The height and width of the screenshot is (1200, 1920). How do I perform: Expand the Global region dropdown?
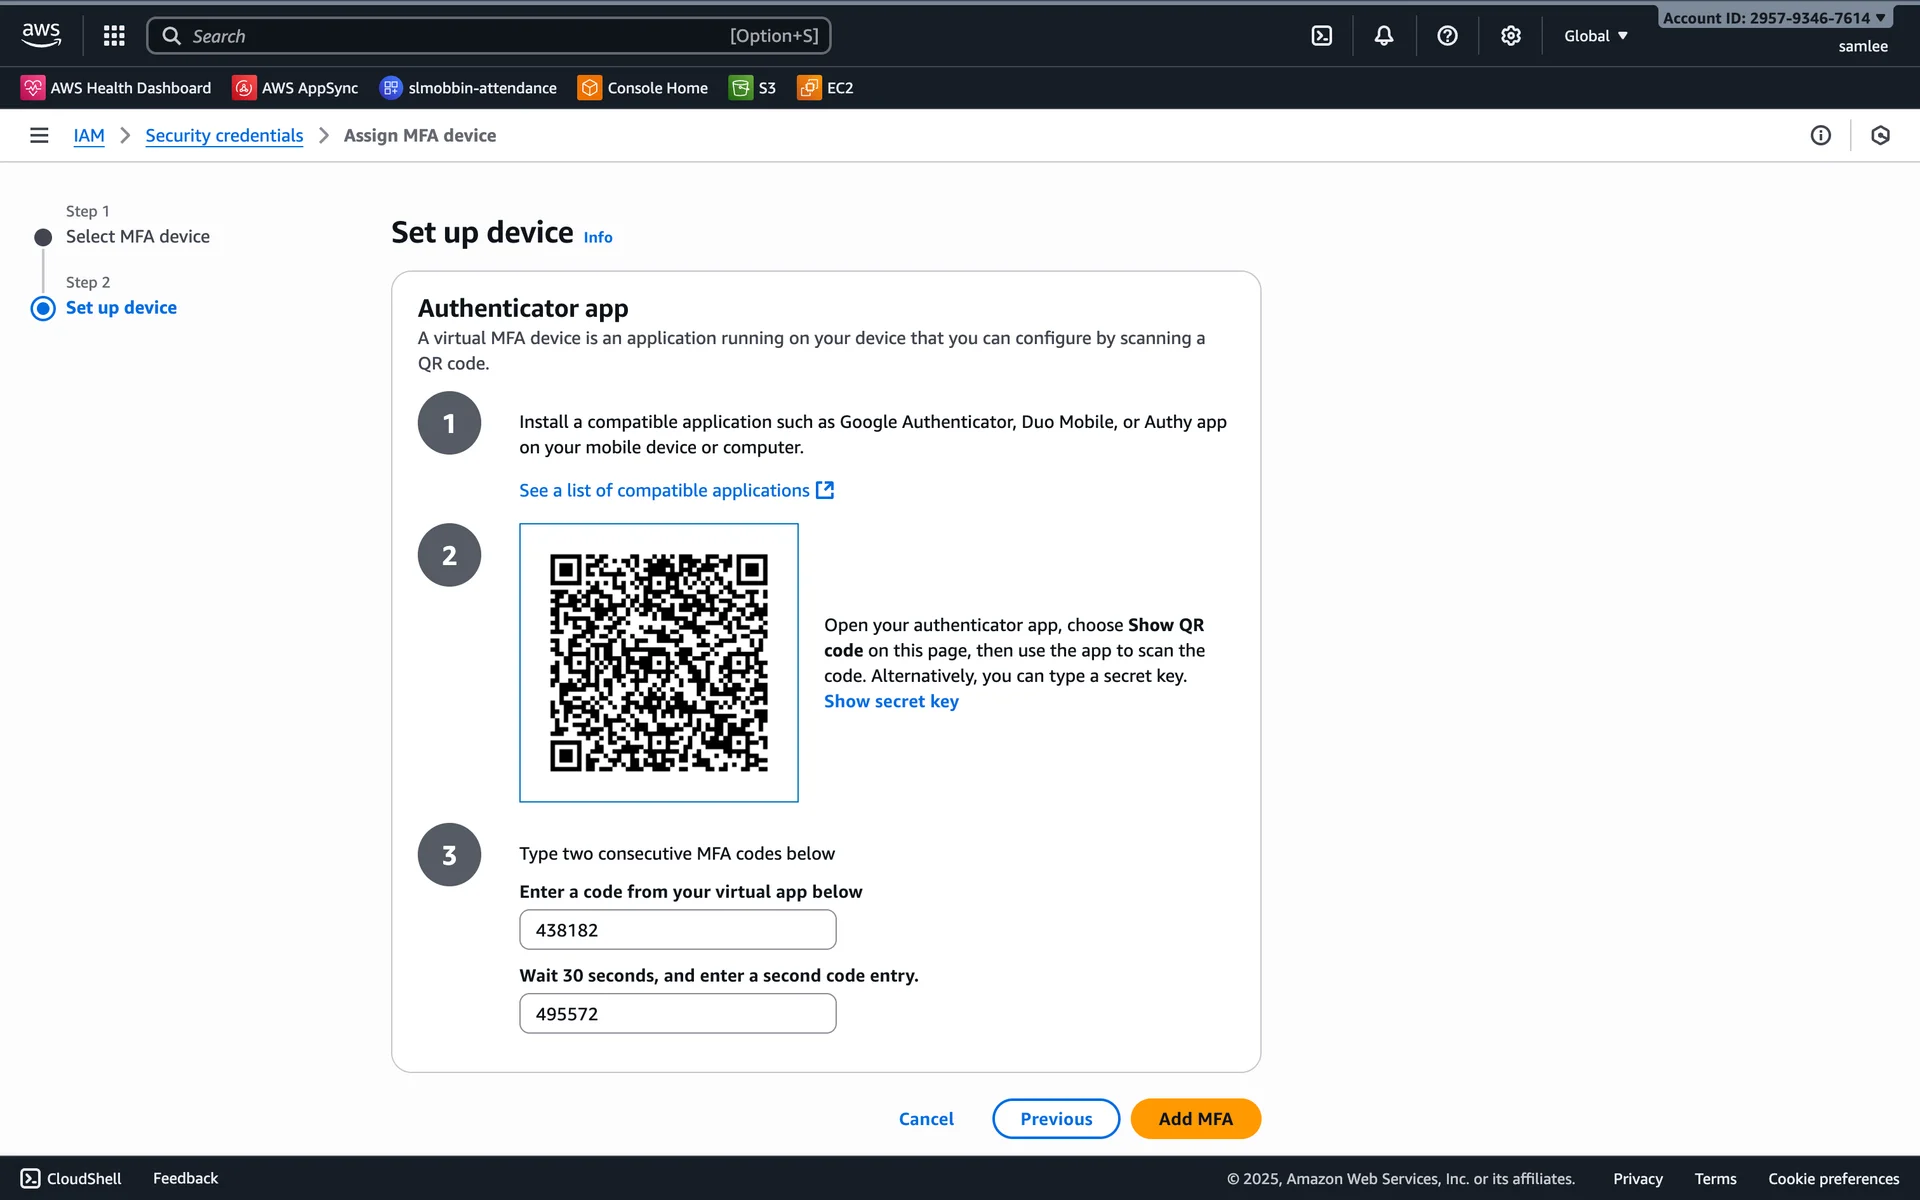(x=1596, y=36)
